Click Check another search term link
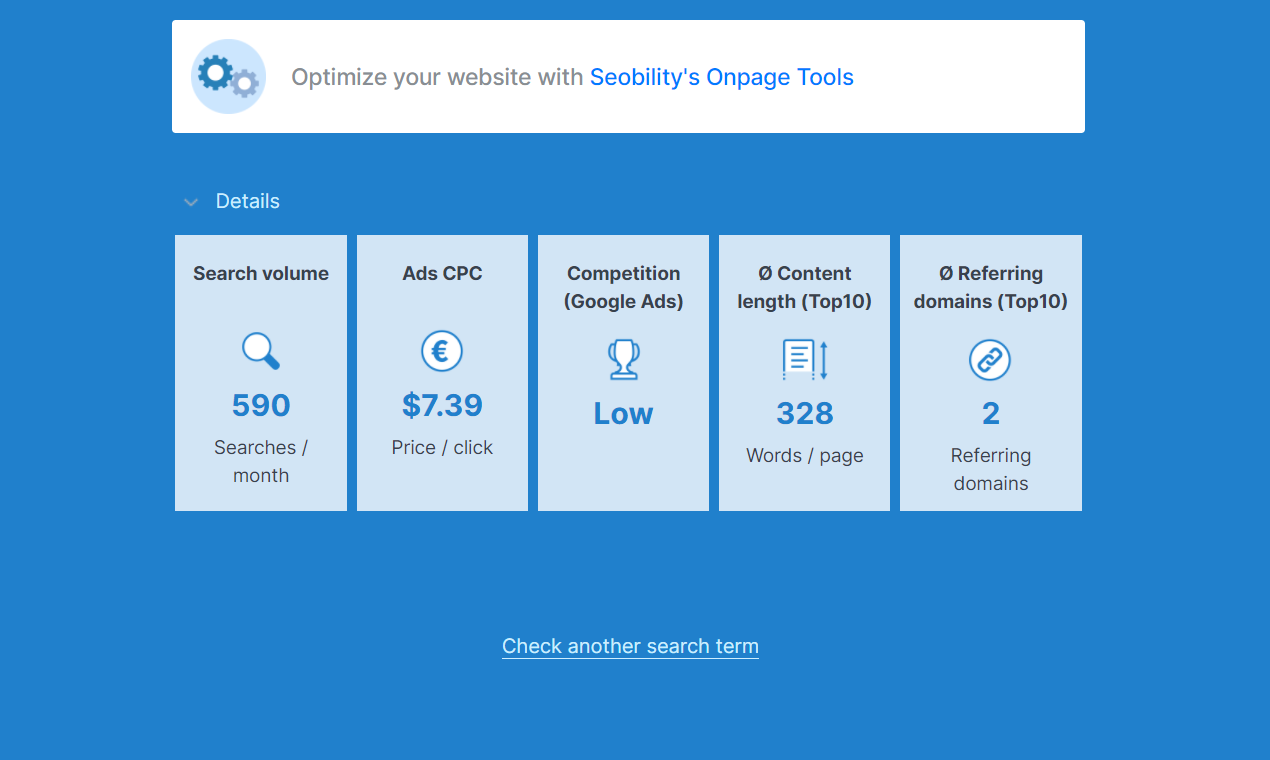1270x760 pixels. pos(630,646)
